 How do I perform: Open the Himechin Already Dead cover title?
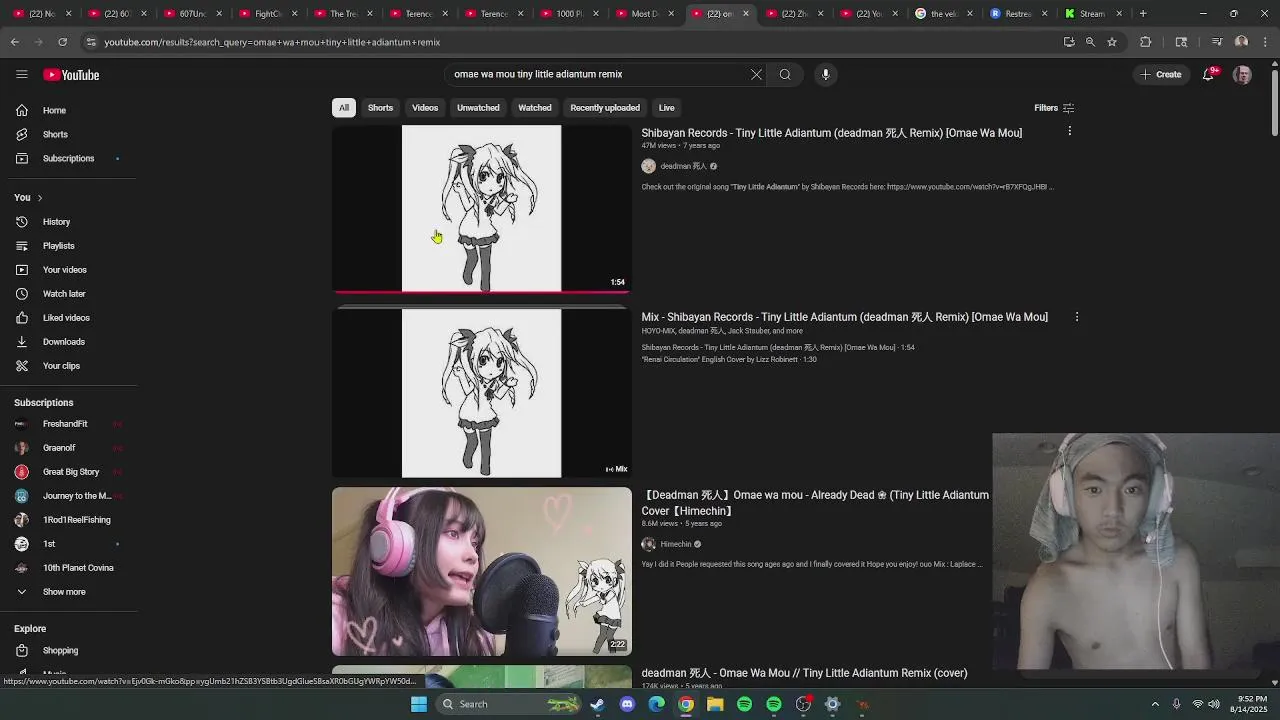pos(815,503)
